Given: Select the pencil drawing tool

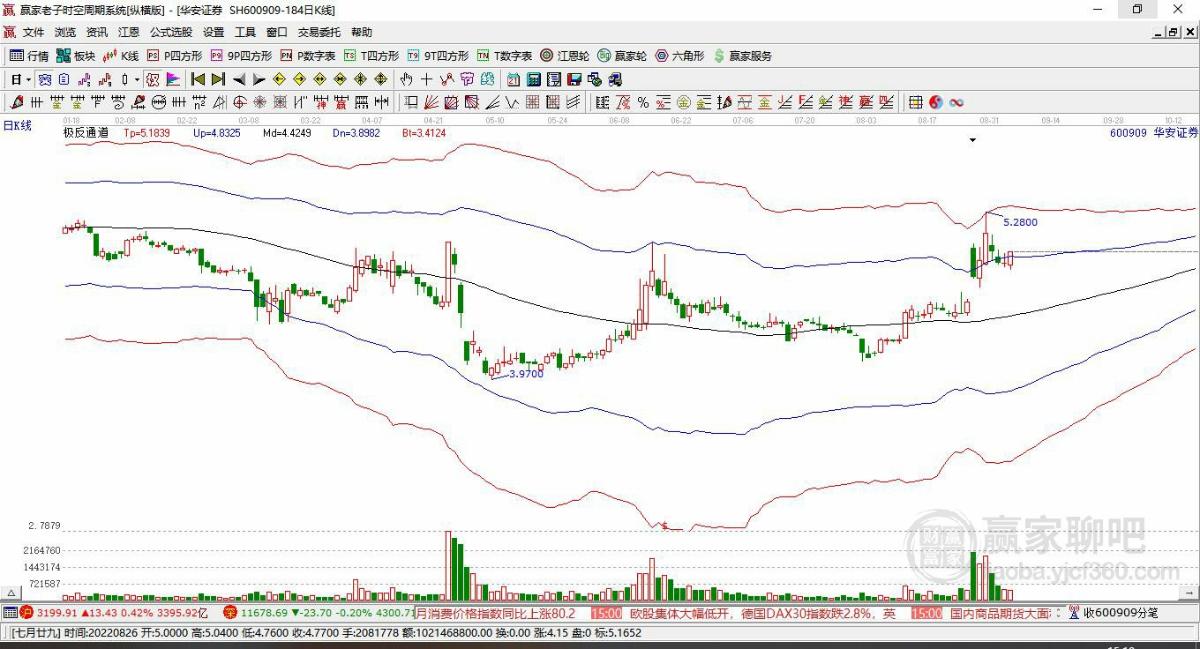Looking at the screenshot, I should [16, 101].
